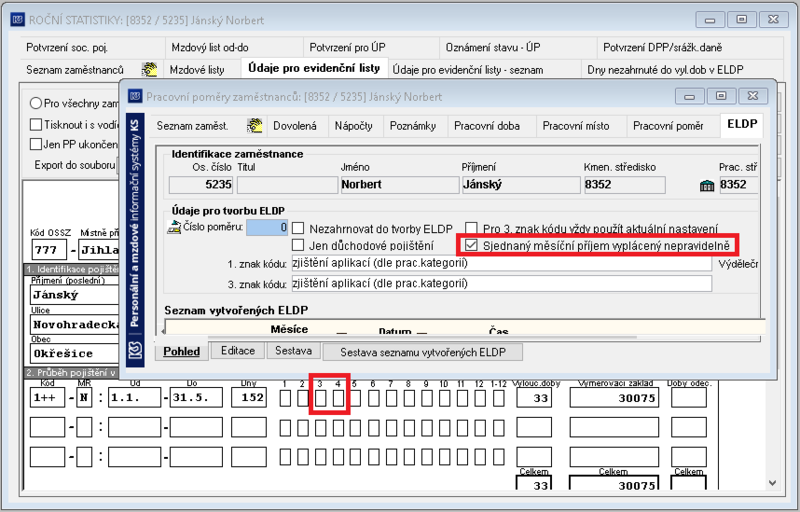Click the KS logo at the sidebar bottom

tap(135, 350)
